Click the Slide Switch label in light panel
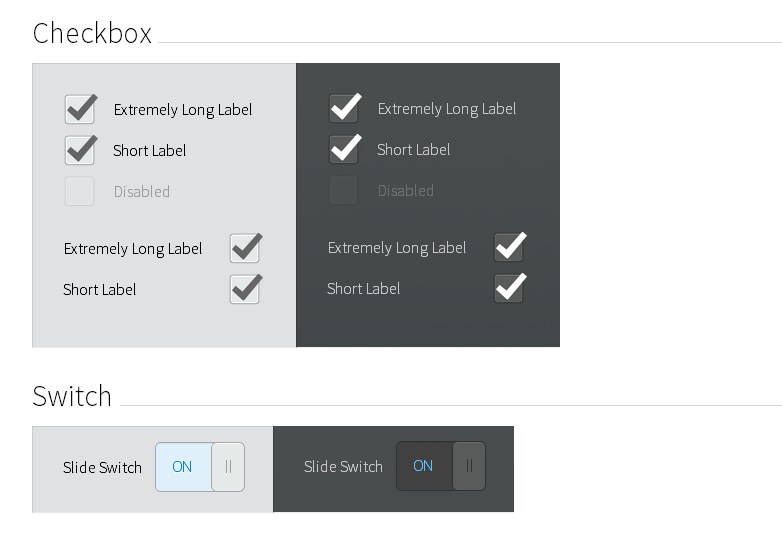This screenshot has width=782, height=540. pyautogui.click(x=102, y=467)
